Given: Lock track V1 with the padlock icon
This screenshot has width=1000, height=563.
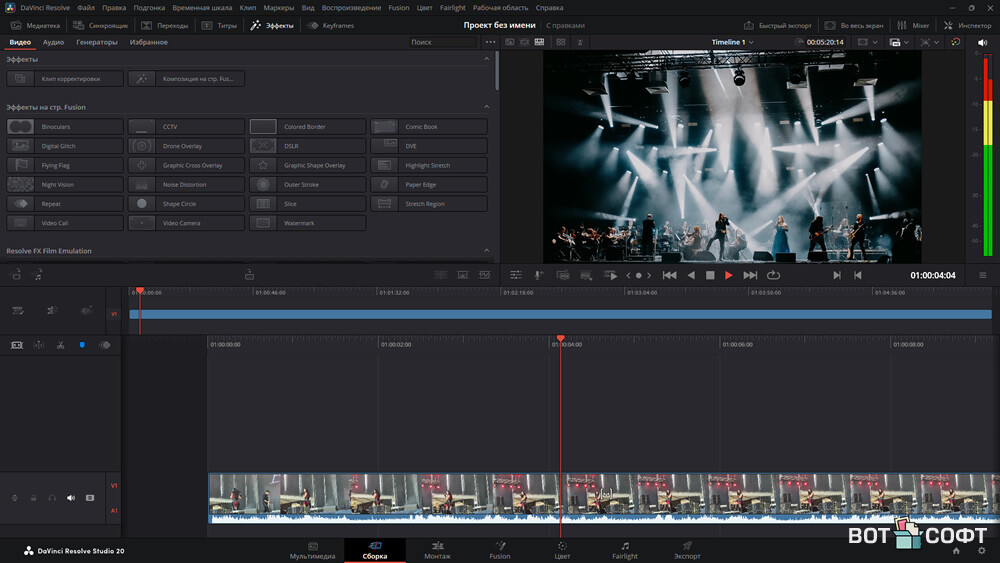Looking at the screenshot, I should tap(33, 497).
